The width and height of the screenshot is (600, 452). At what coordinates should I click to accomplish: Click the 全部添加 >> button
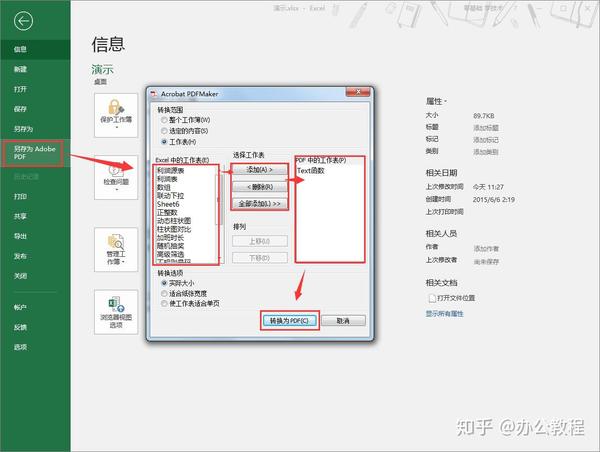click(259, 204)
